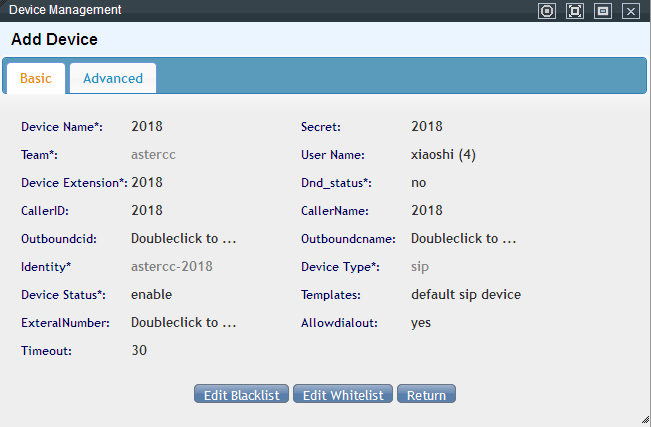Close the Device Management window
The image size is (651, 427).
pyautogui.click(x=631, y=11)
